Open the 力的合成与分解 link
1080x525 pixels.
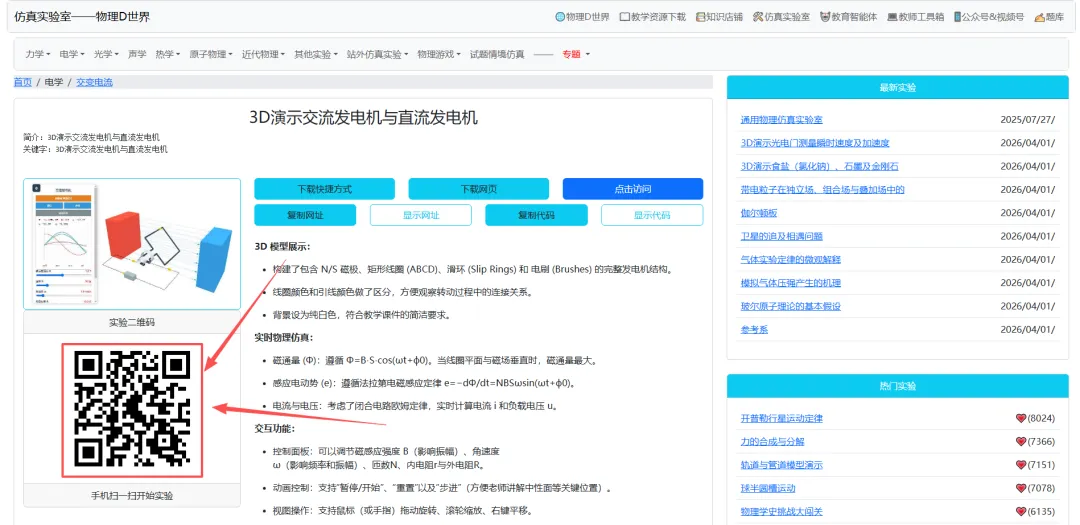point(772,442)
